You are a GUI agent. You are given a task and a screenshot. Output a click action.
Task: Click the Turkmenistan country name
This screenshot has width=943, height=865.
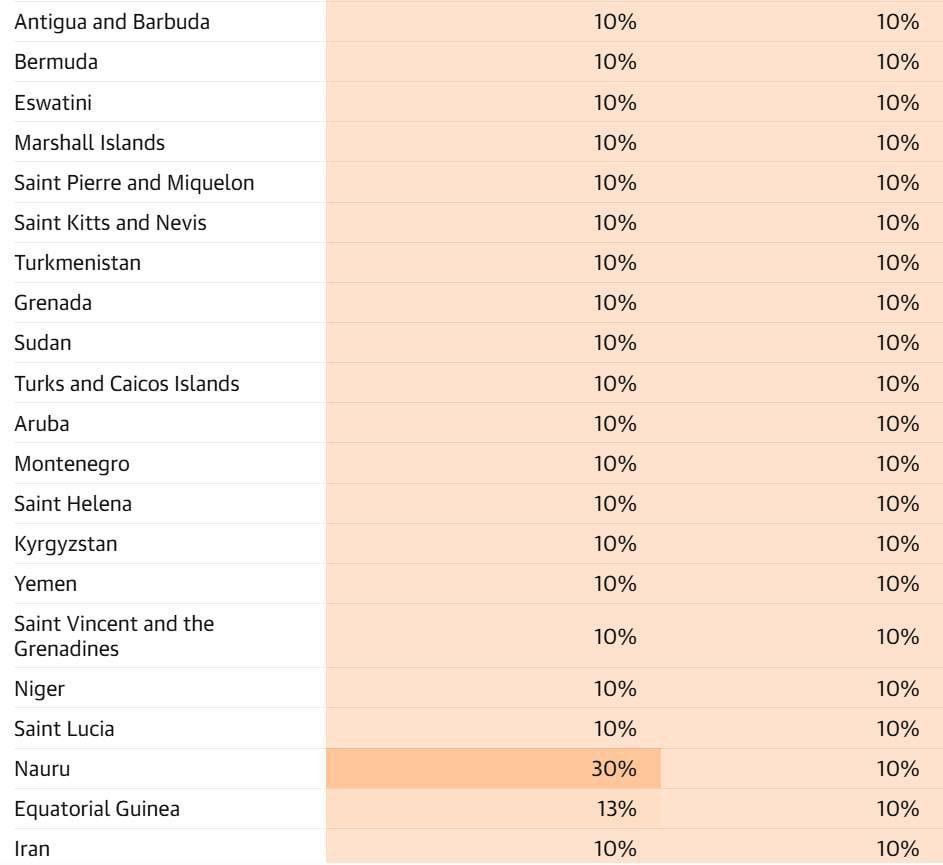click(77, 263)
